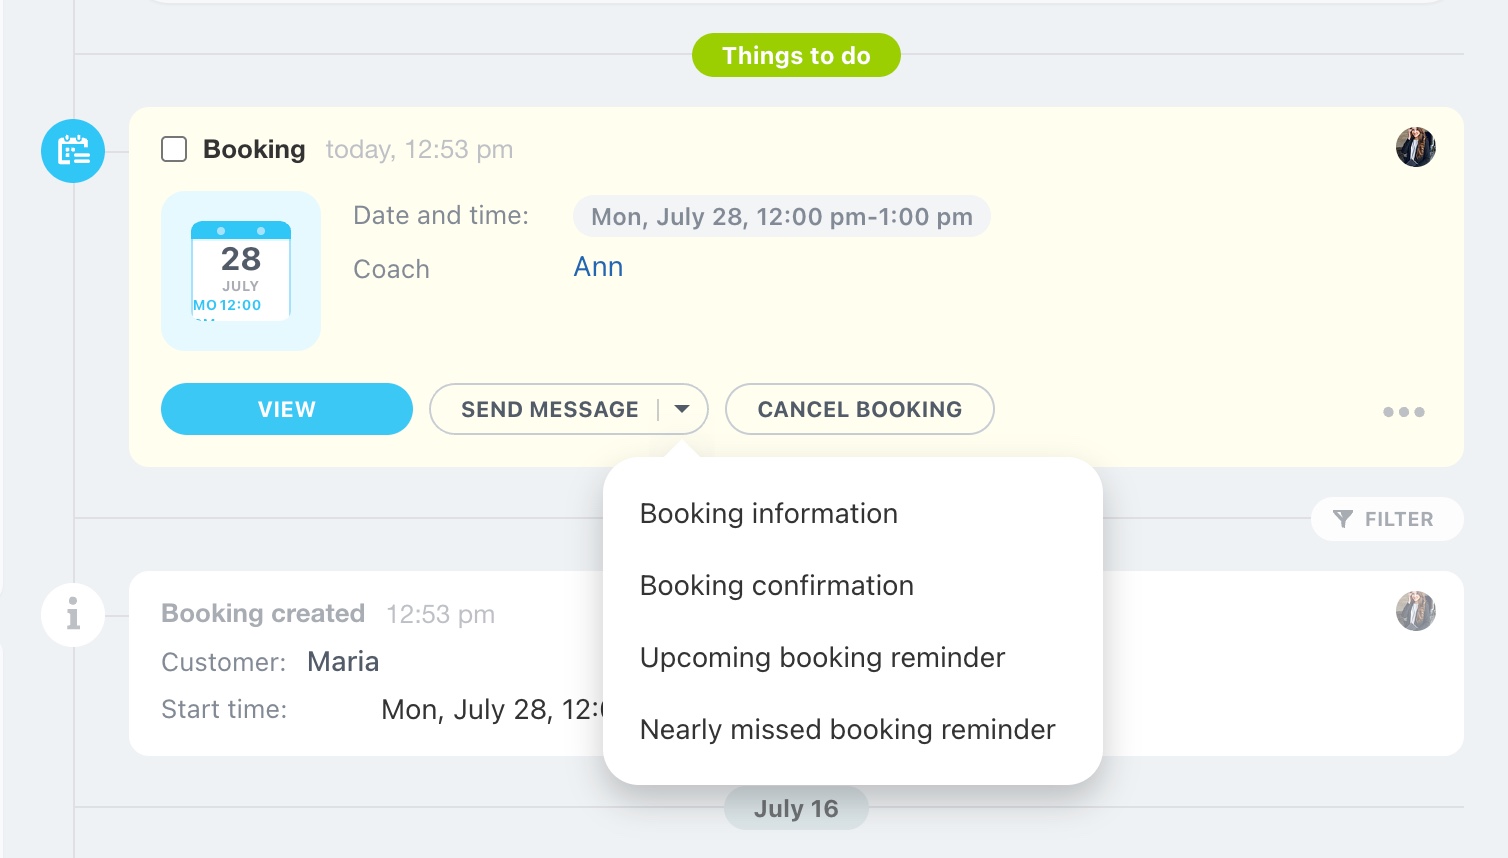Open the FILTER control
The width and height of the screenshot is (1508, 858).
1386,519
